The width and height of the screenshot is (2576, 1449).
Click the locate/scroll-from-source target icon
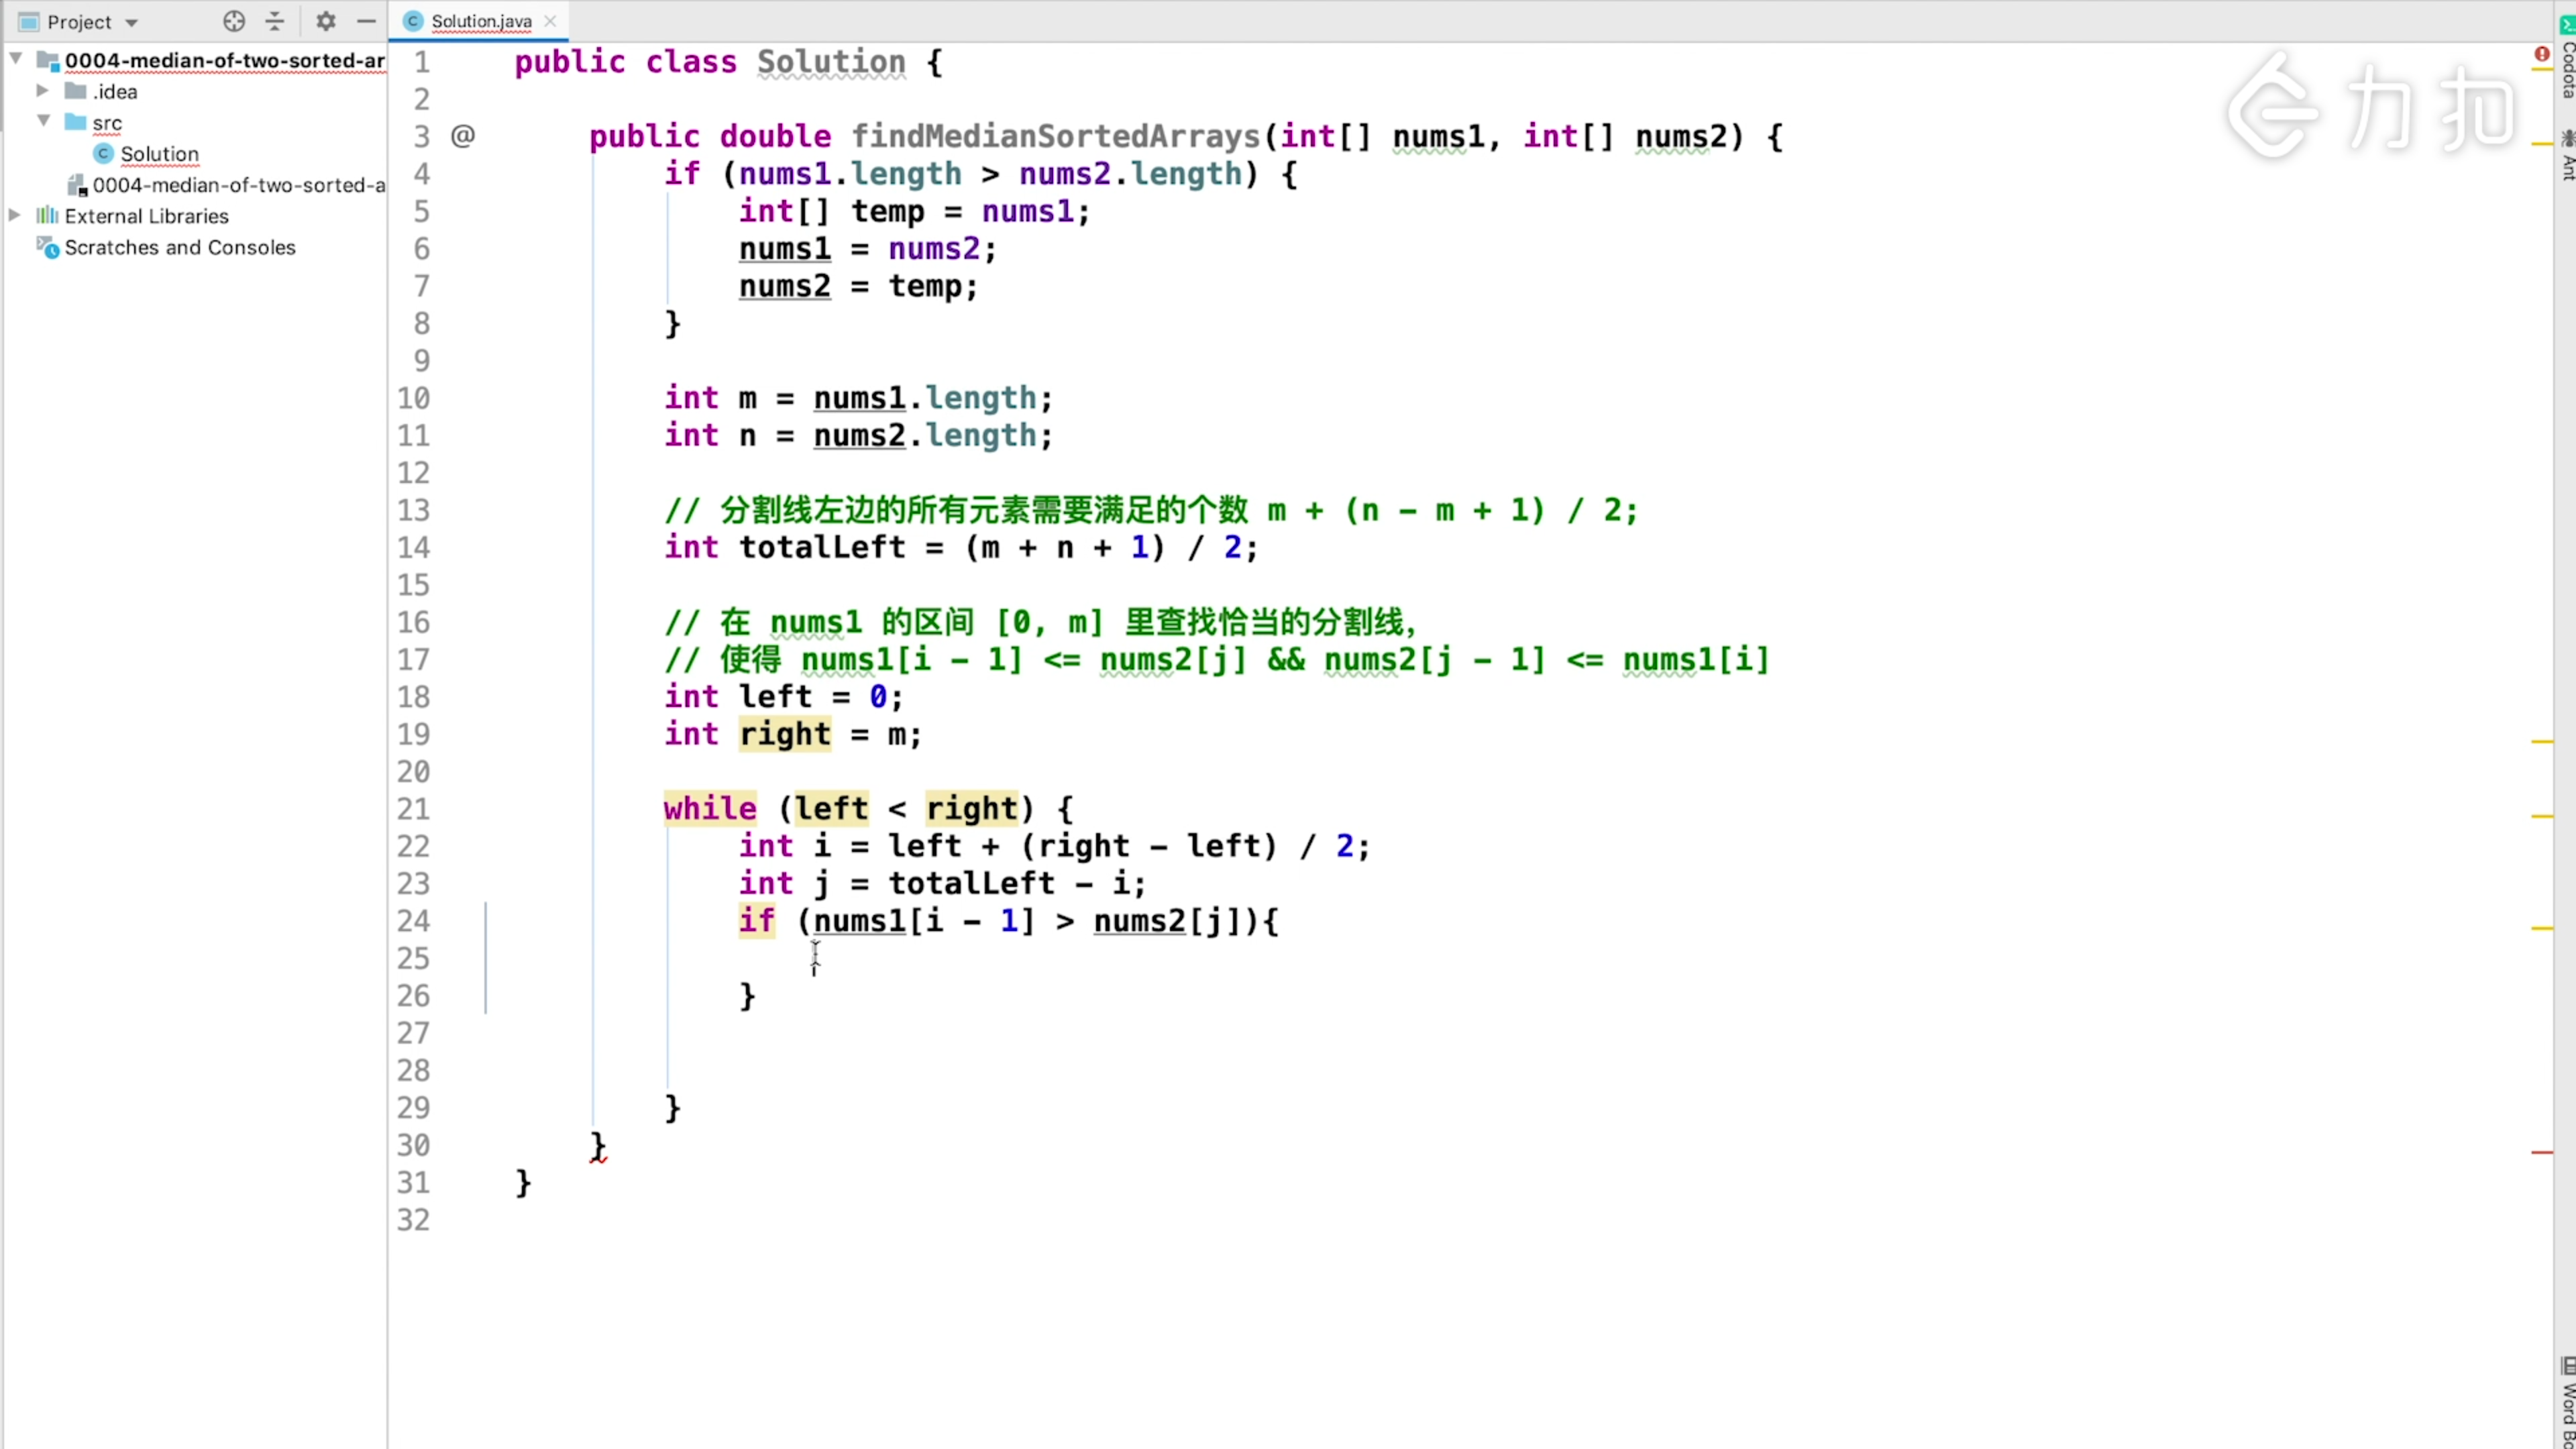click(x=234, y=21)
